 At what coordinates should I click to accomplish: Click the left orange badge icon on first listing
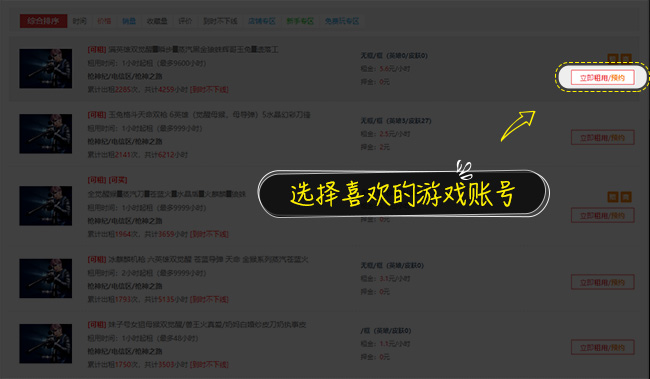[x=612, y=58]
